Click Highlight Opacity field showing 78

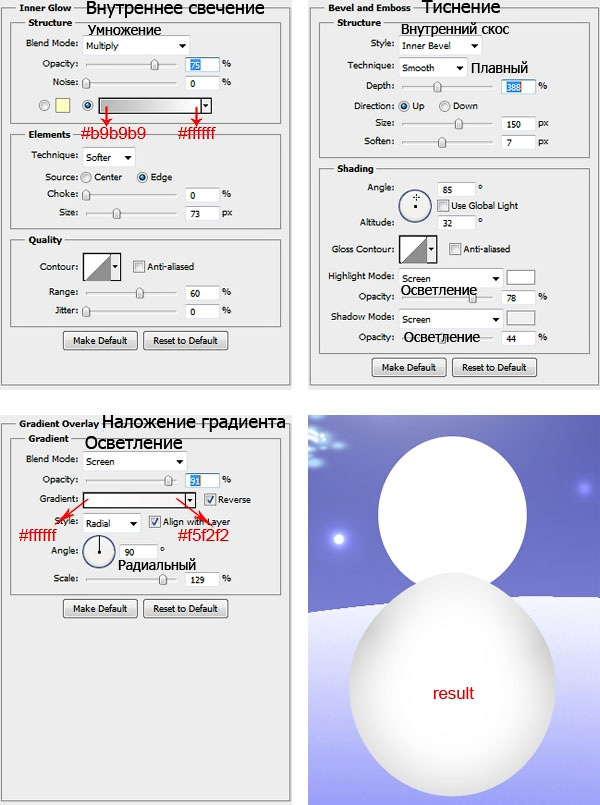[518, 298]
